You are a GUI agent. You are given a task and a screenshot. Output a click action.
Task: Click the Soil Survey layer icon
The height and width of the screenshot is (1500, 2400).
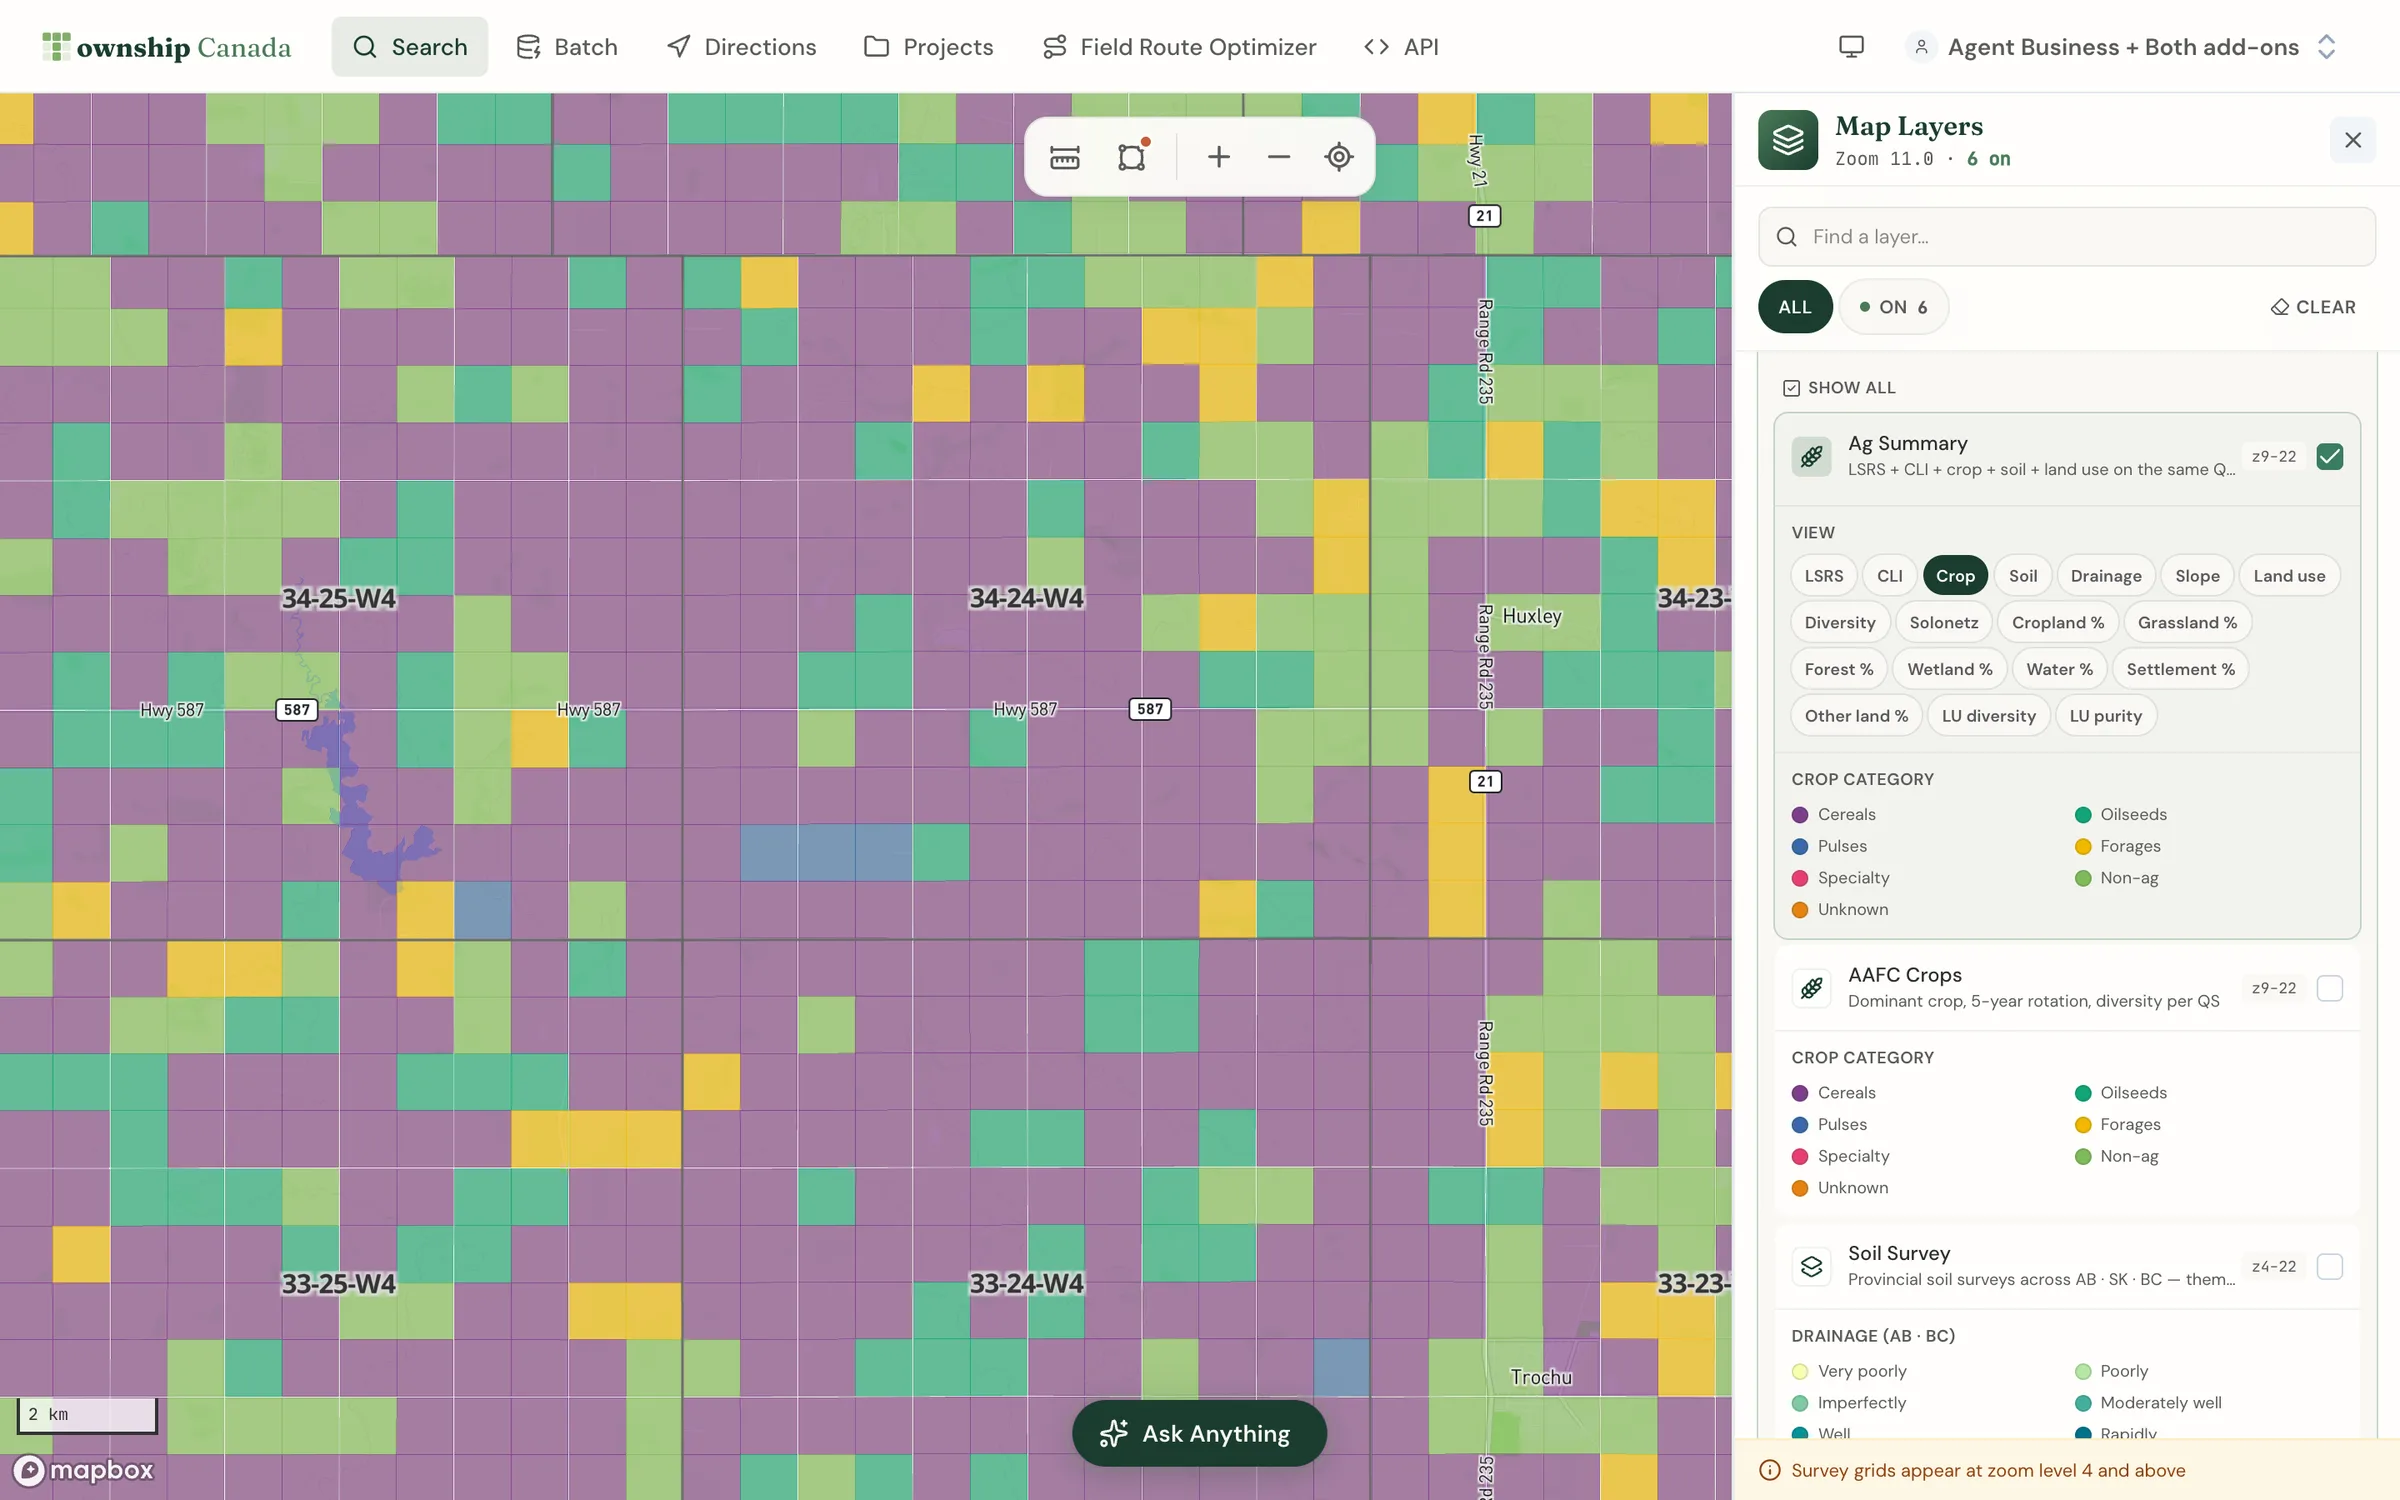(1811, 1267)
